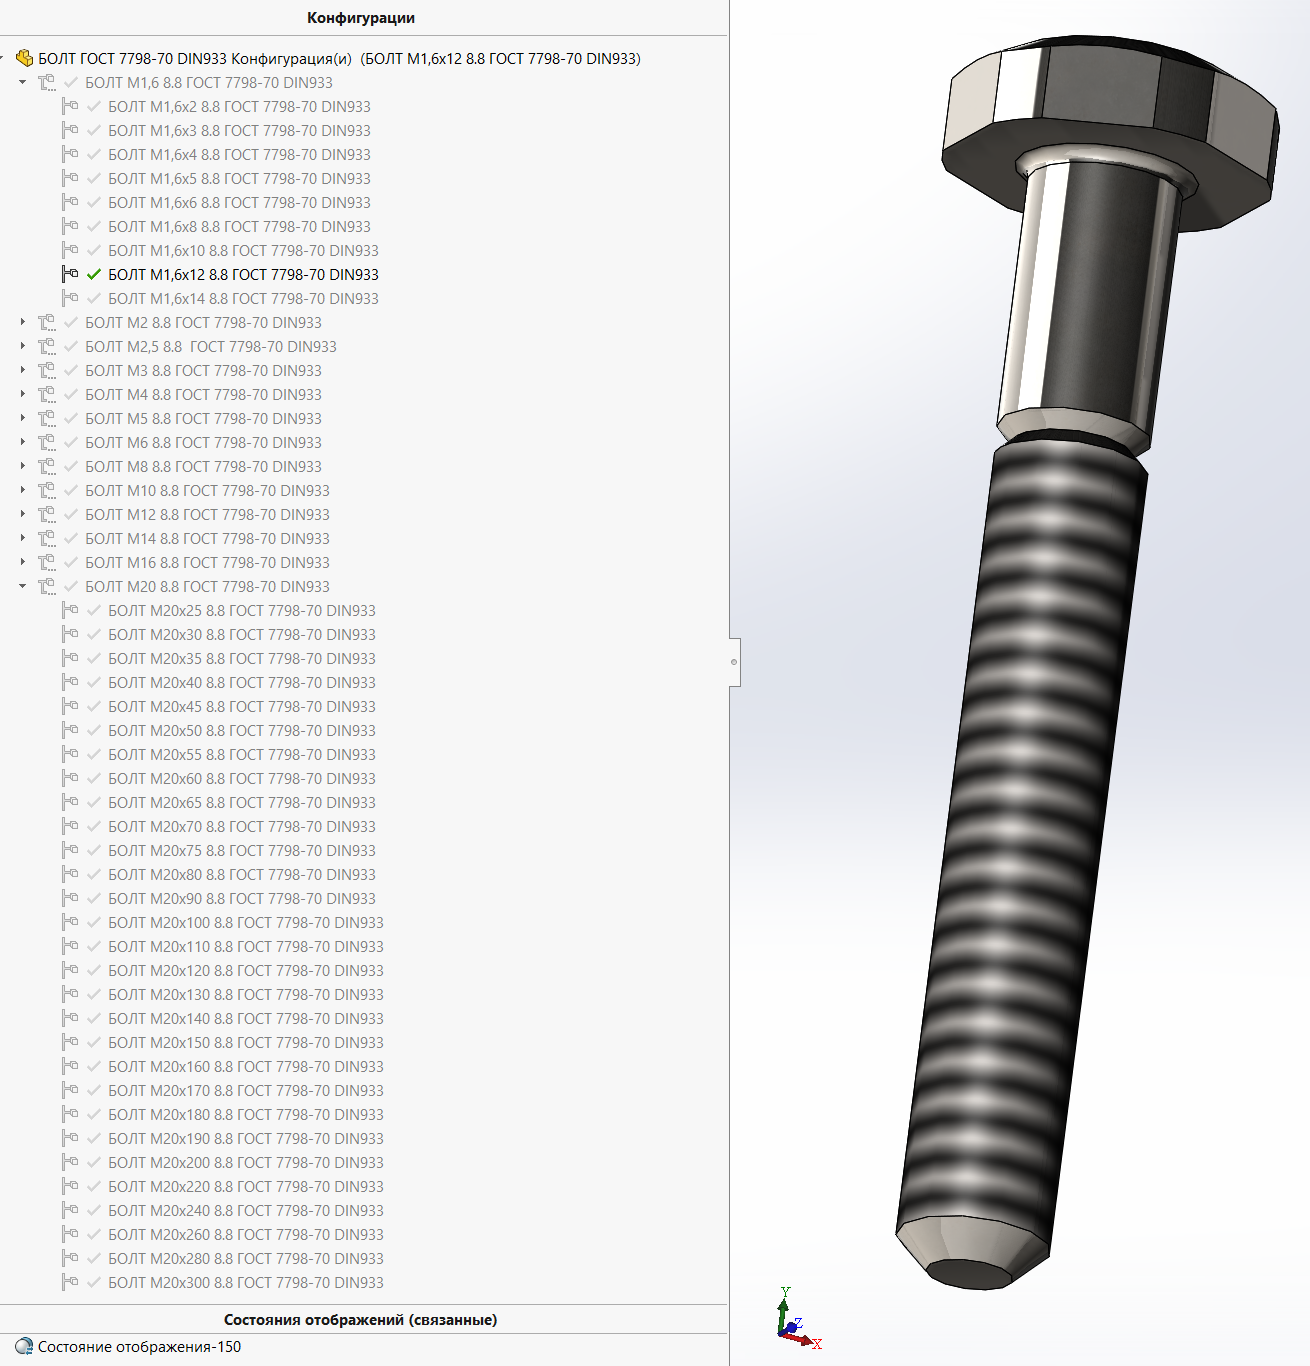Select configuration БОЛТ M20x180 8.8 ГОСТ 7798-70 DIN933
1310x1366 pixels.
(246, 1114)
